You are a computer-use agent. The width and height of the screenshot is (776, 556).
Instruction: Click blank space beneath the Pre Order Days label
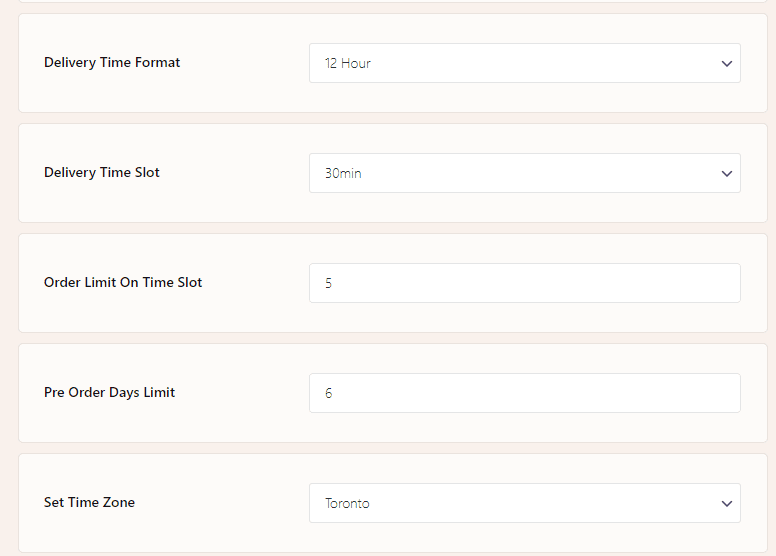[109, 423]
